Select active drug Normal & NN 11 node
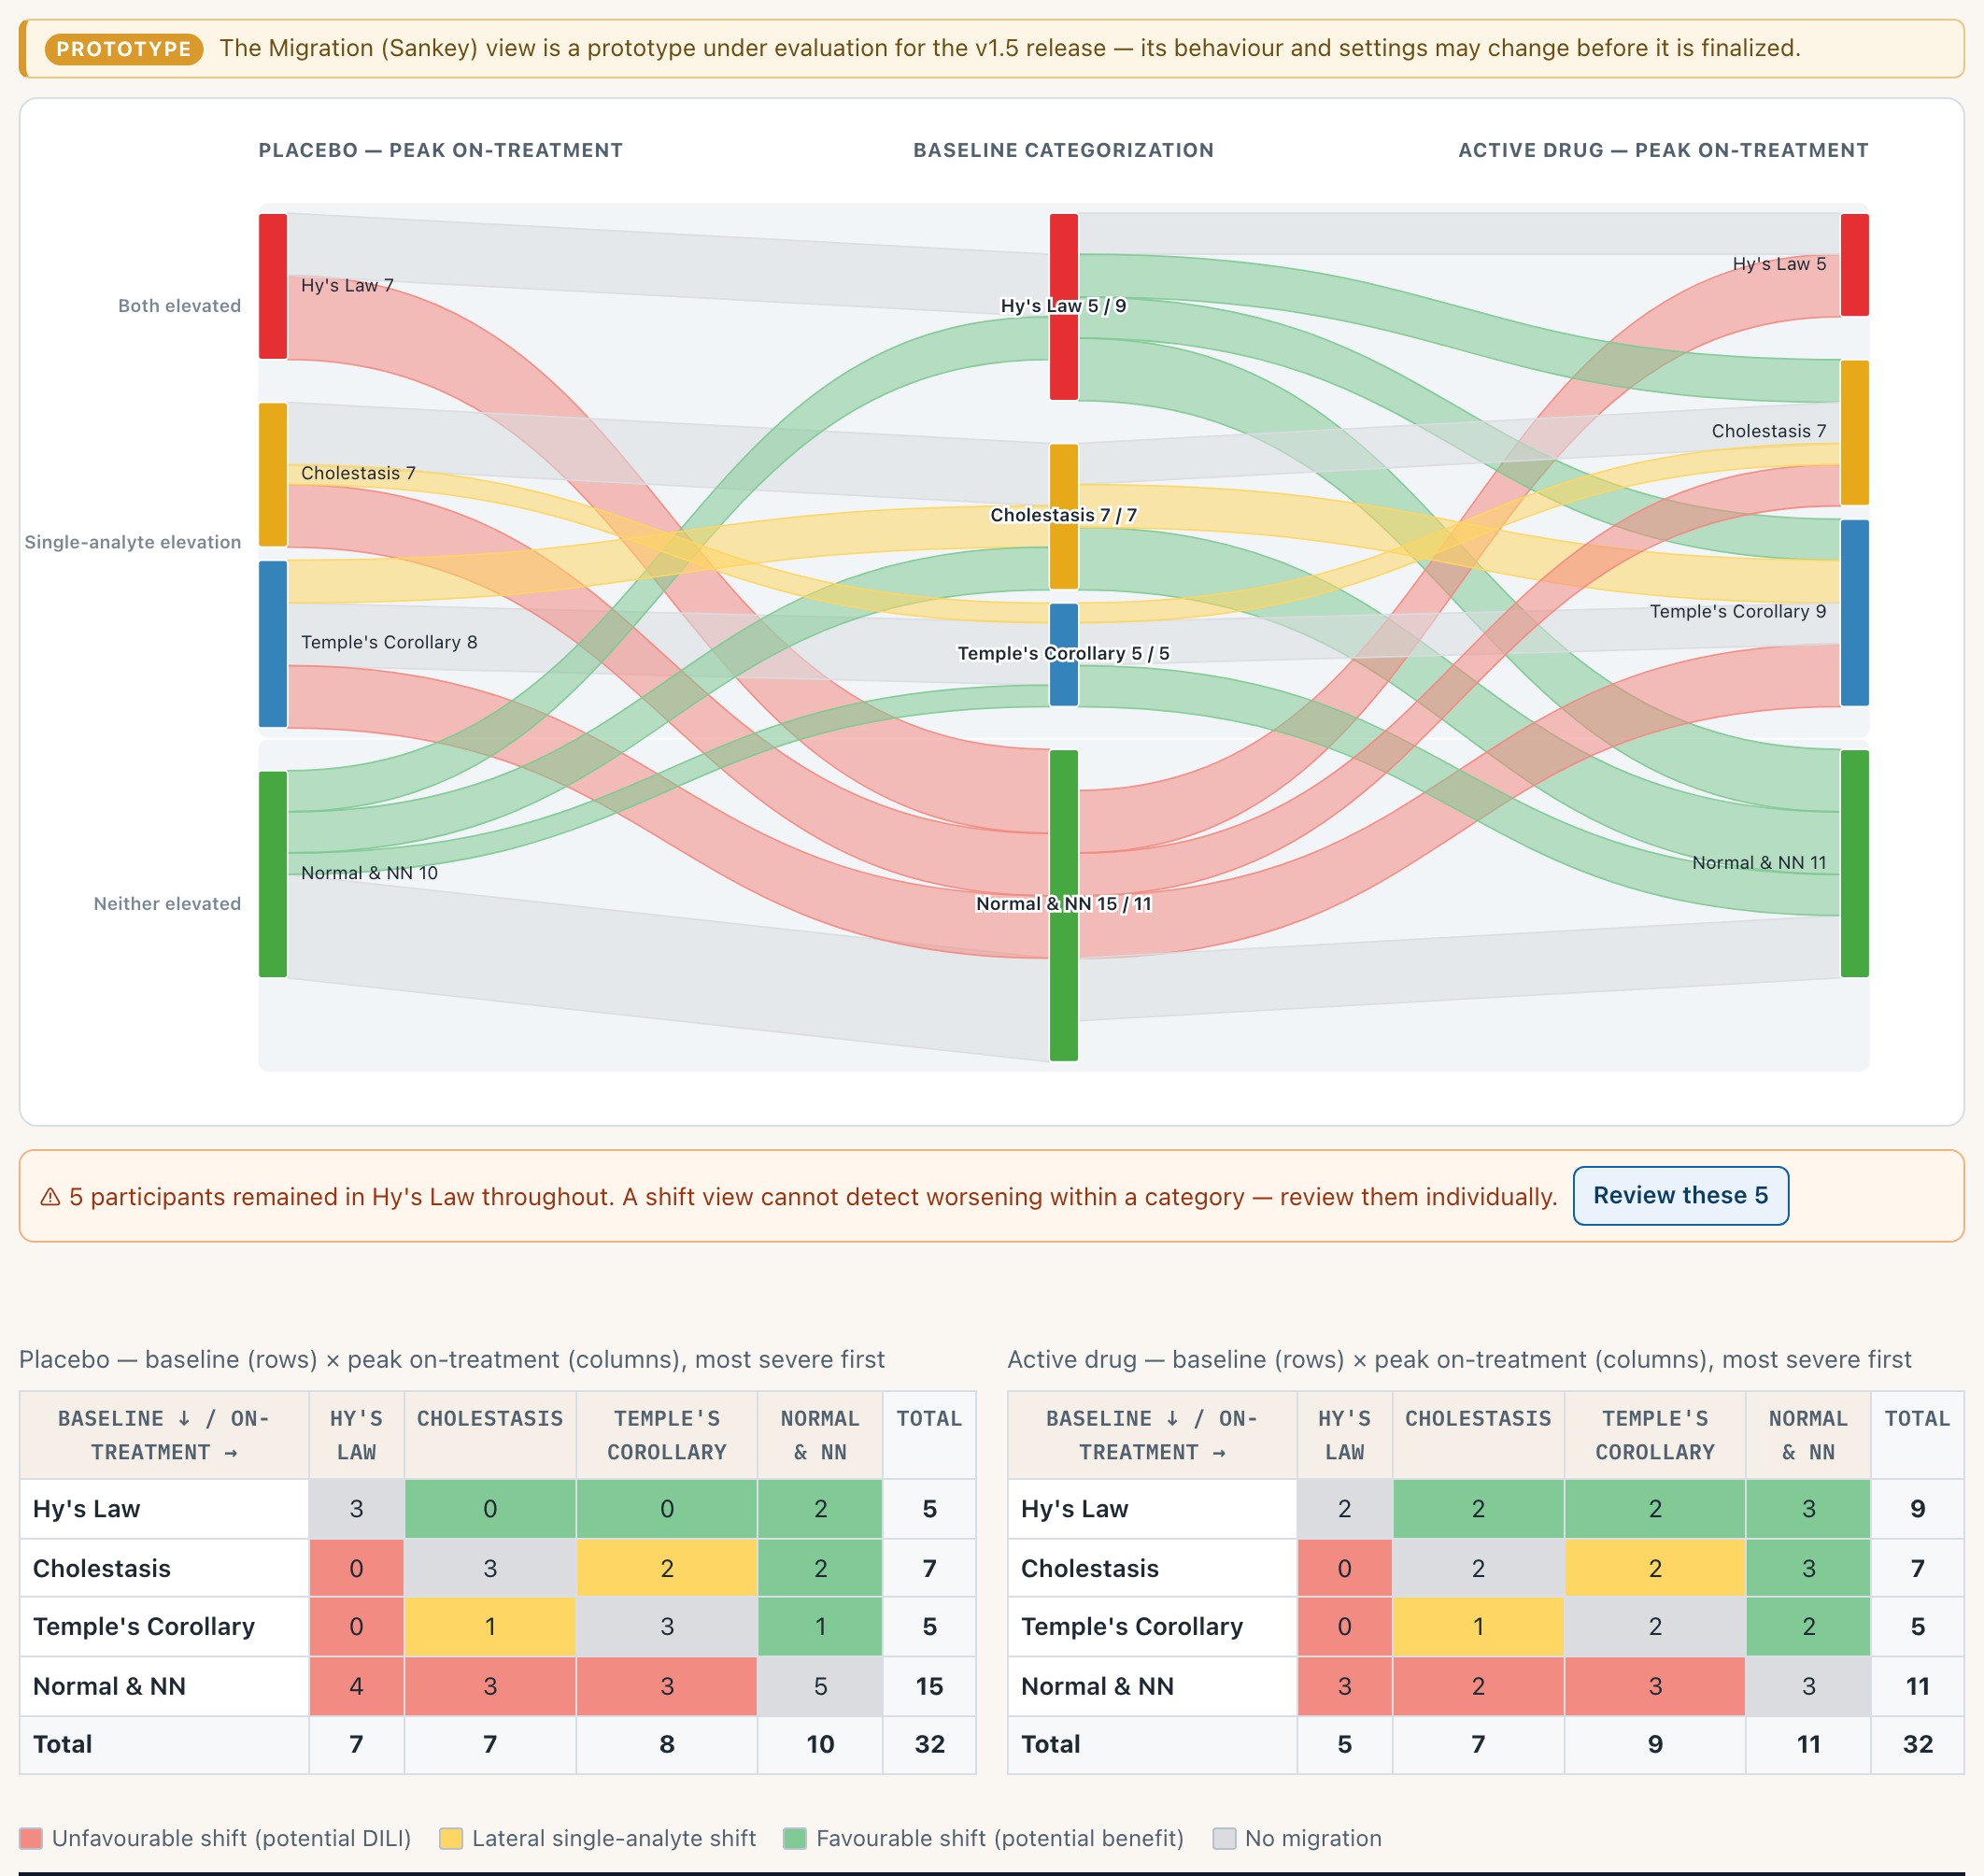Viewport: 1984px width, 1876px height. pos(1855,864)
